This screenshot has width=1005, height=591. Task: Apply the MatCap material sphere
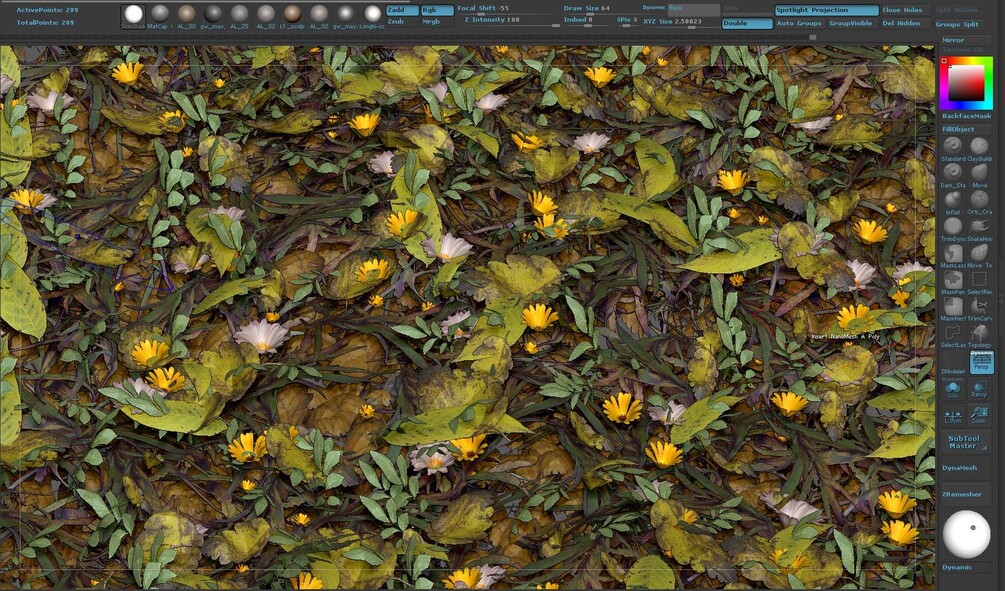pos(160,13)
